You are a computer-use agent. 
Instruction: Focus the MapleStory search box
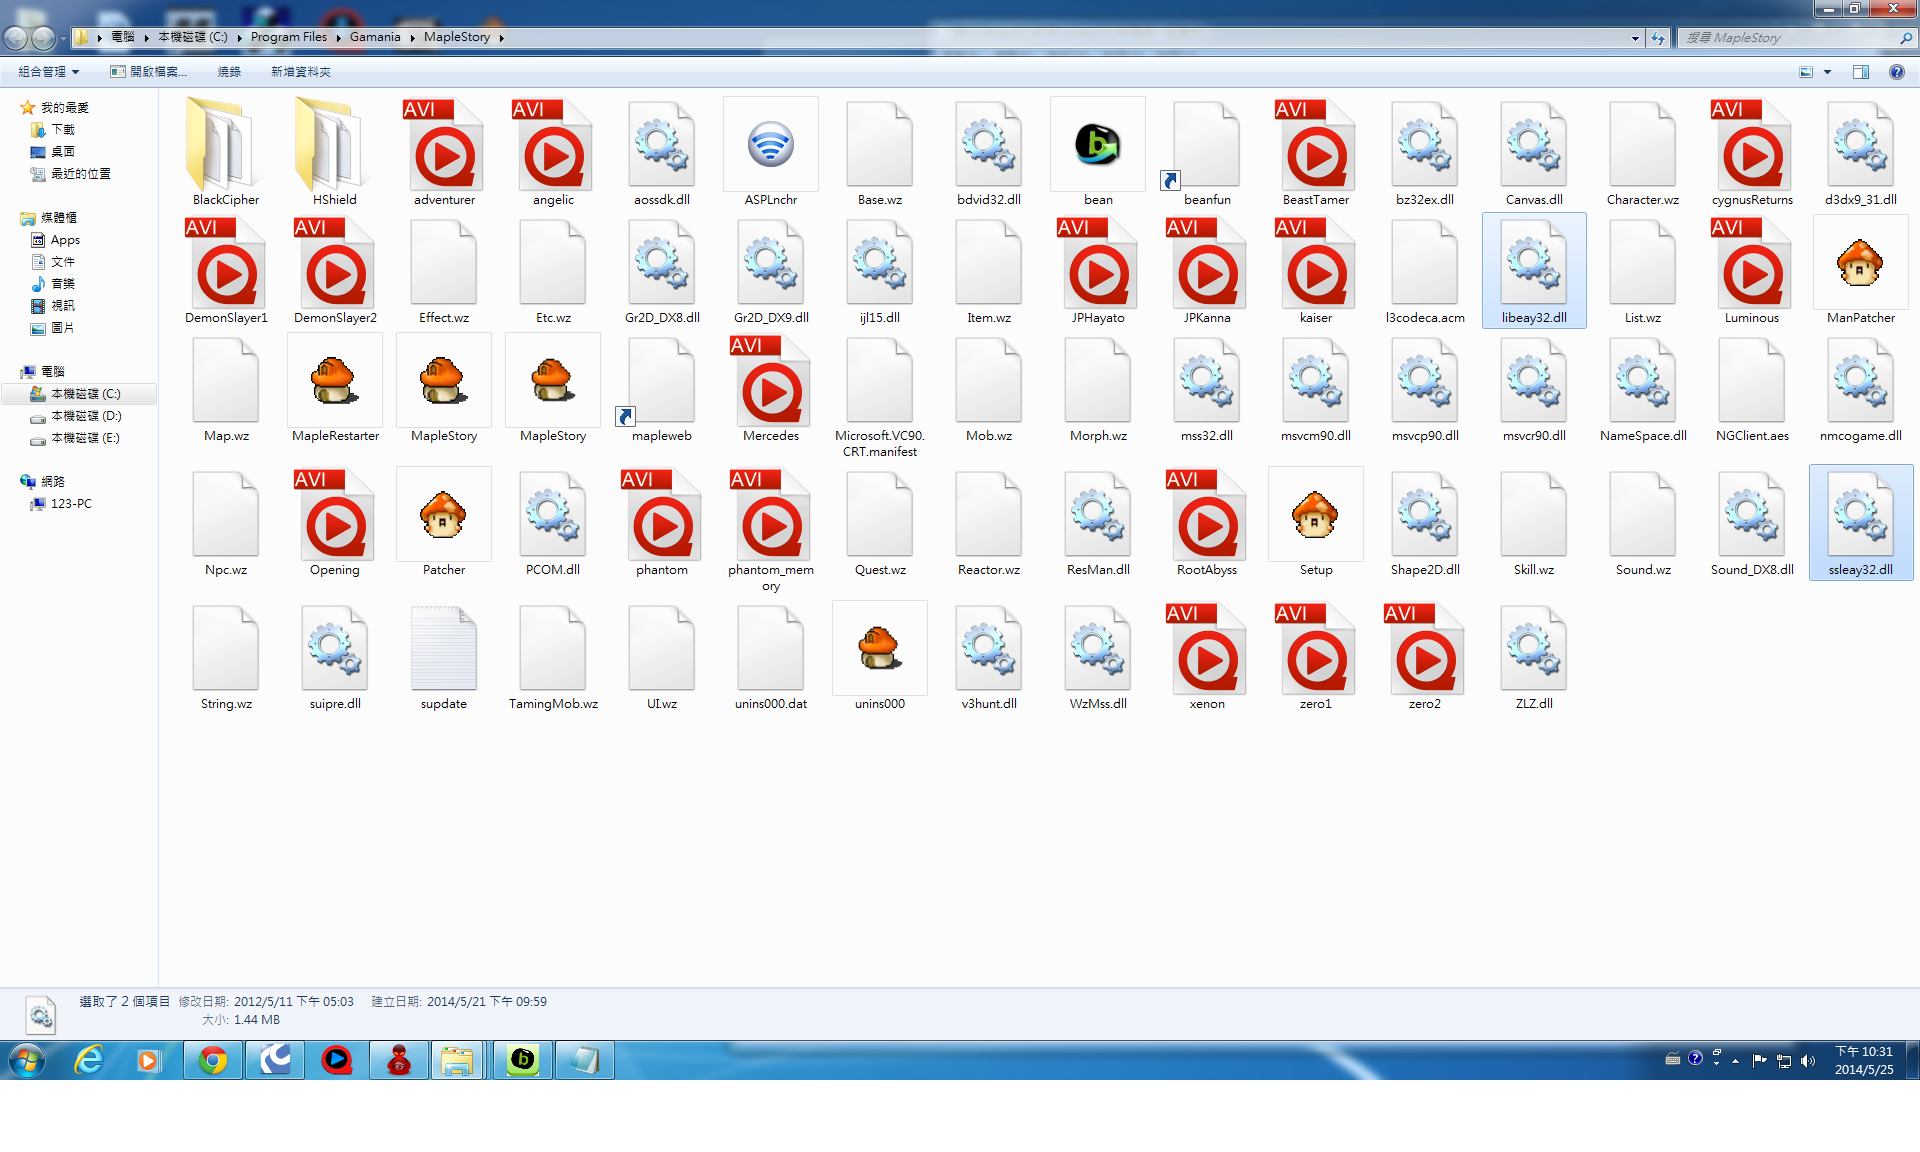click(x=1795, y=38)
